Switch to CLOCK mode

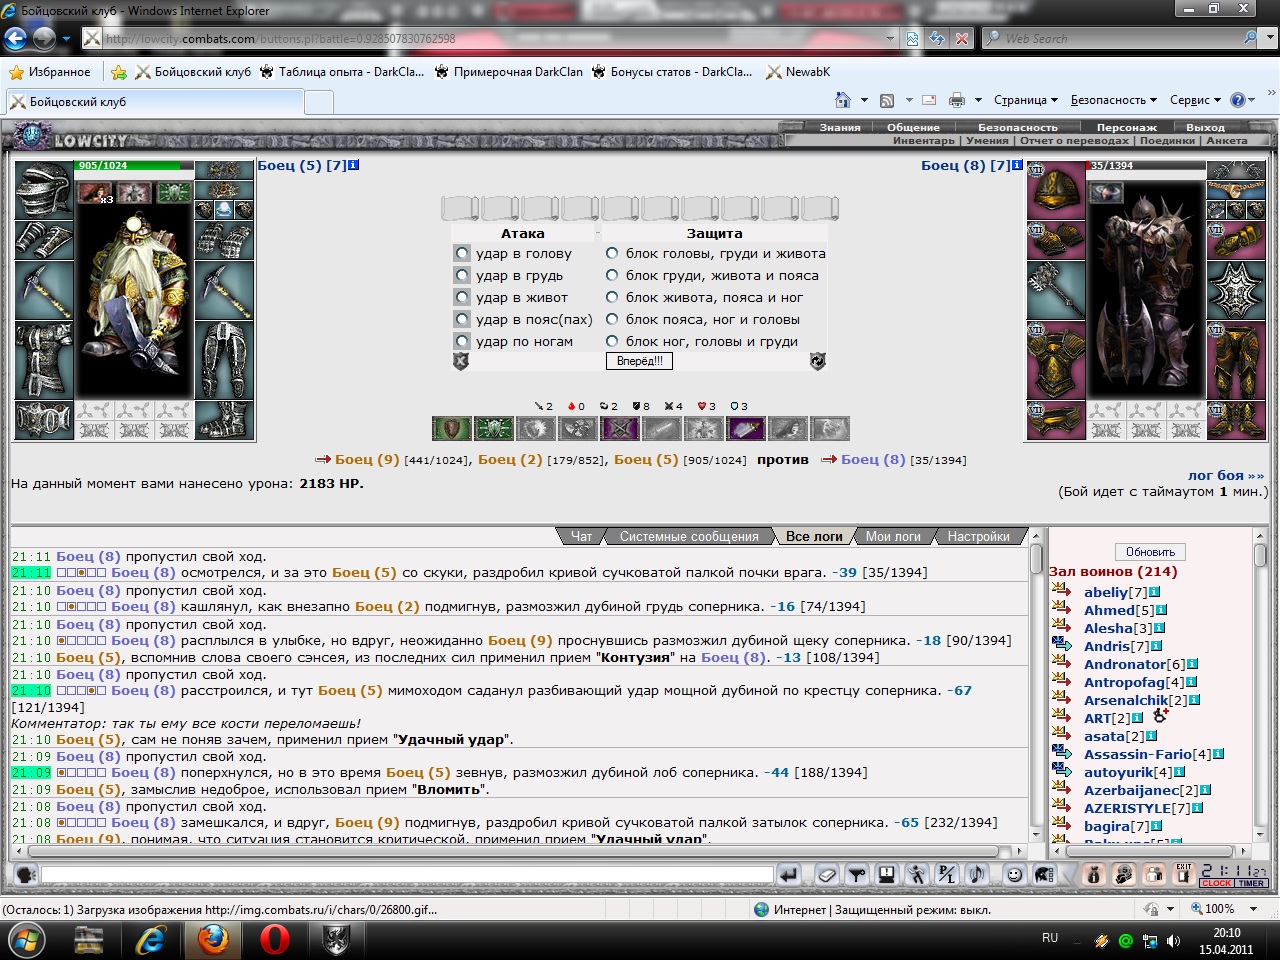pos(1217,883)
